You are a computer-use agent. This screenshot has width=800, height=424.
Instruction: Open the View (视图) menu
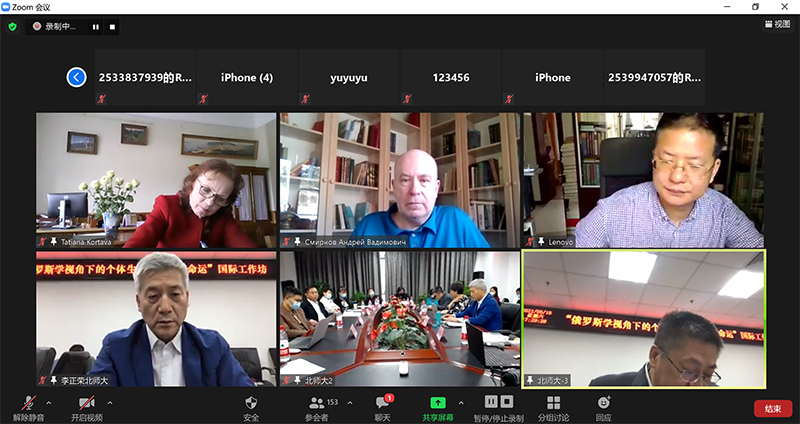coord(775,24)
